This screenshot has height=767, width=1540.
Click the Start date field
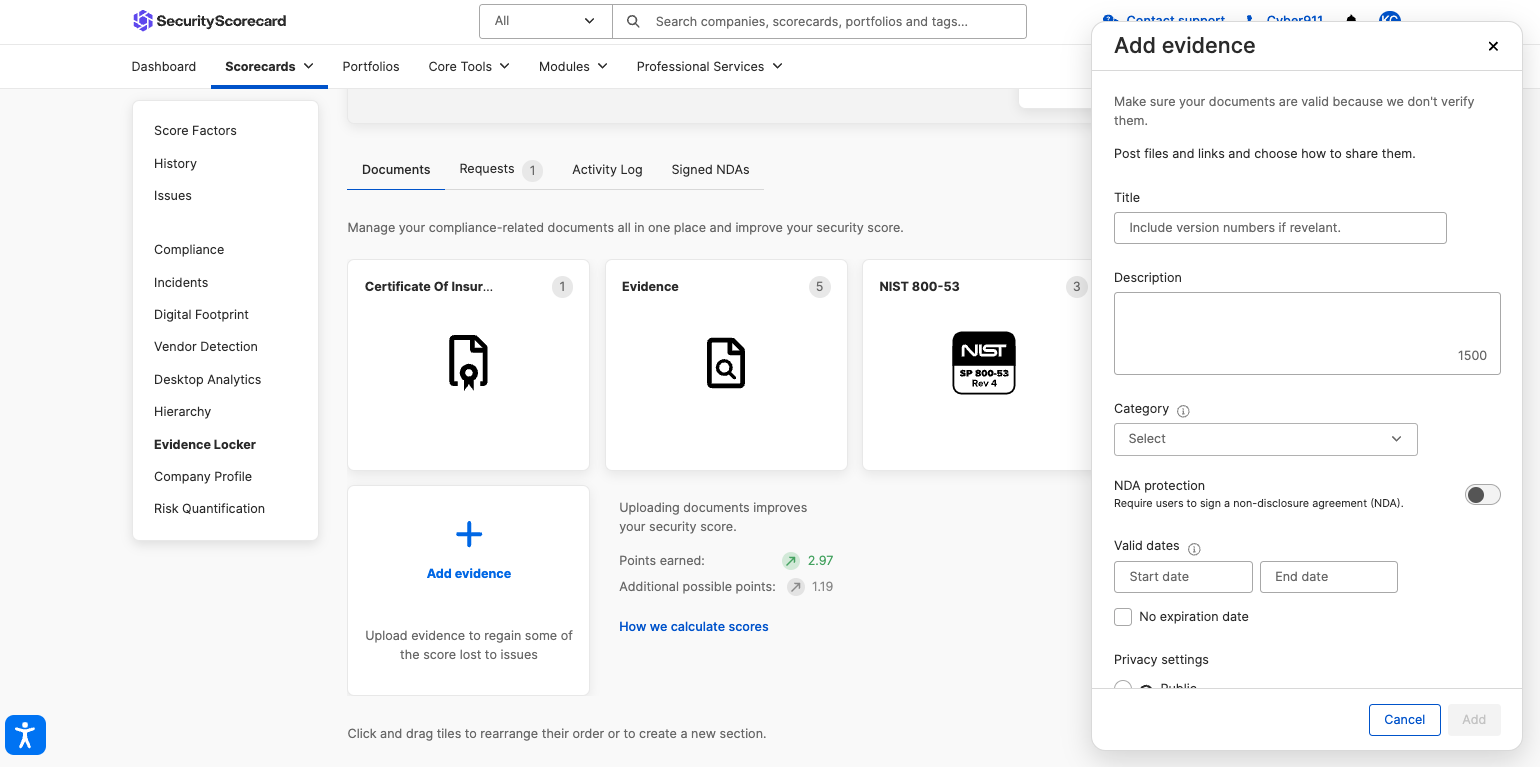point(1182,577)
